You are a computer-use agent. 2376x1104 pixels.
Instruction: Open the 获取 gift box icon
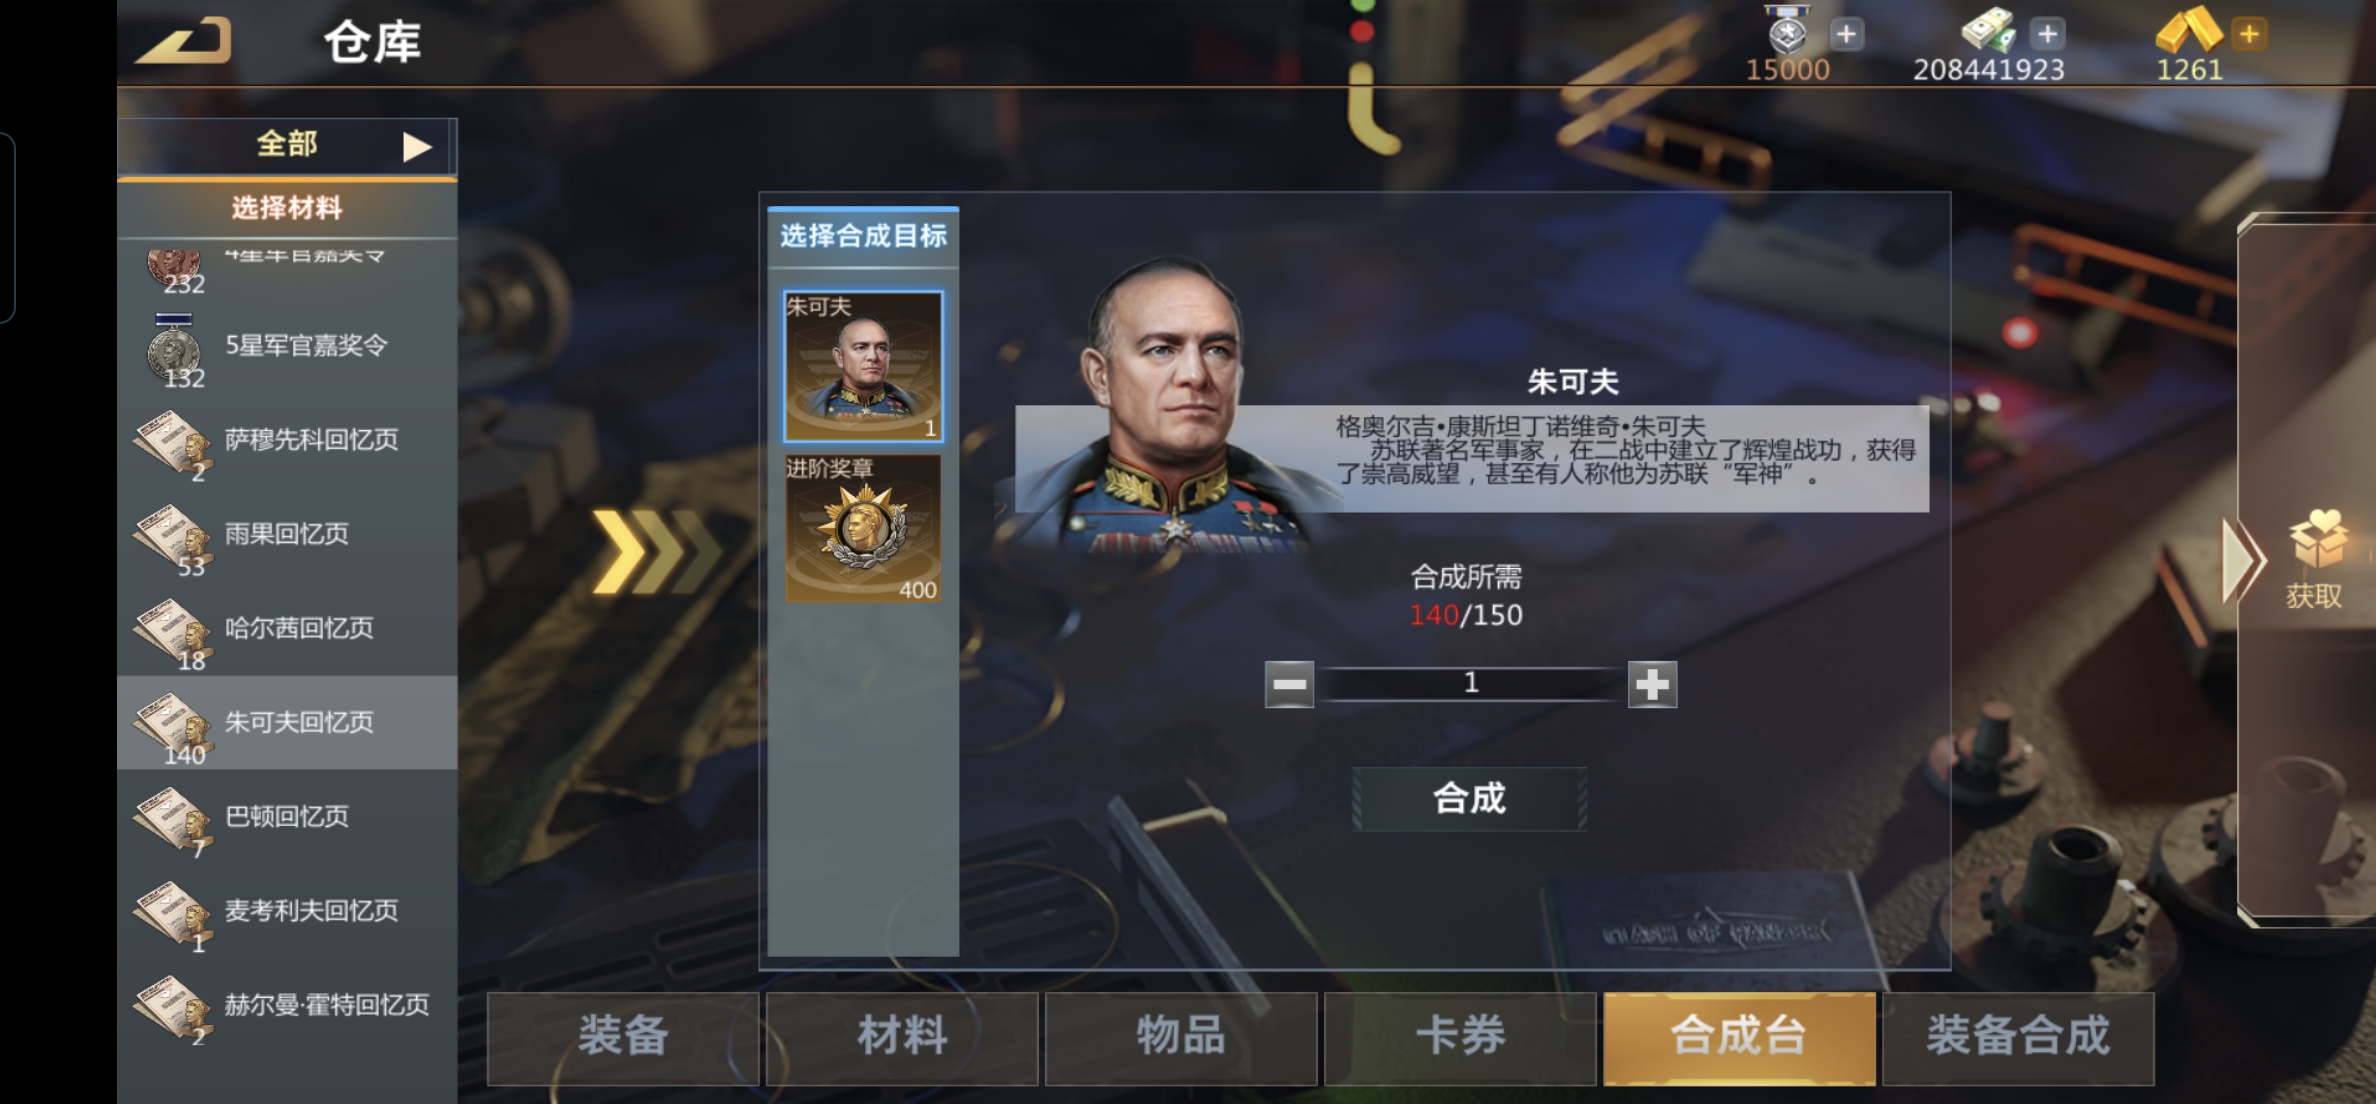(2317, 540)
